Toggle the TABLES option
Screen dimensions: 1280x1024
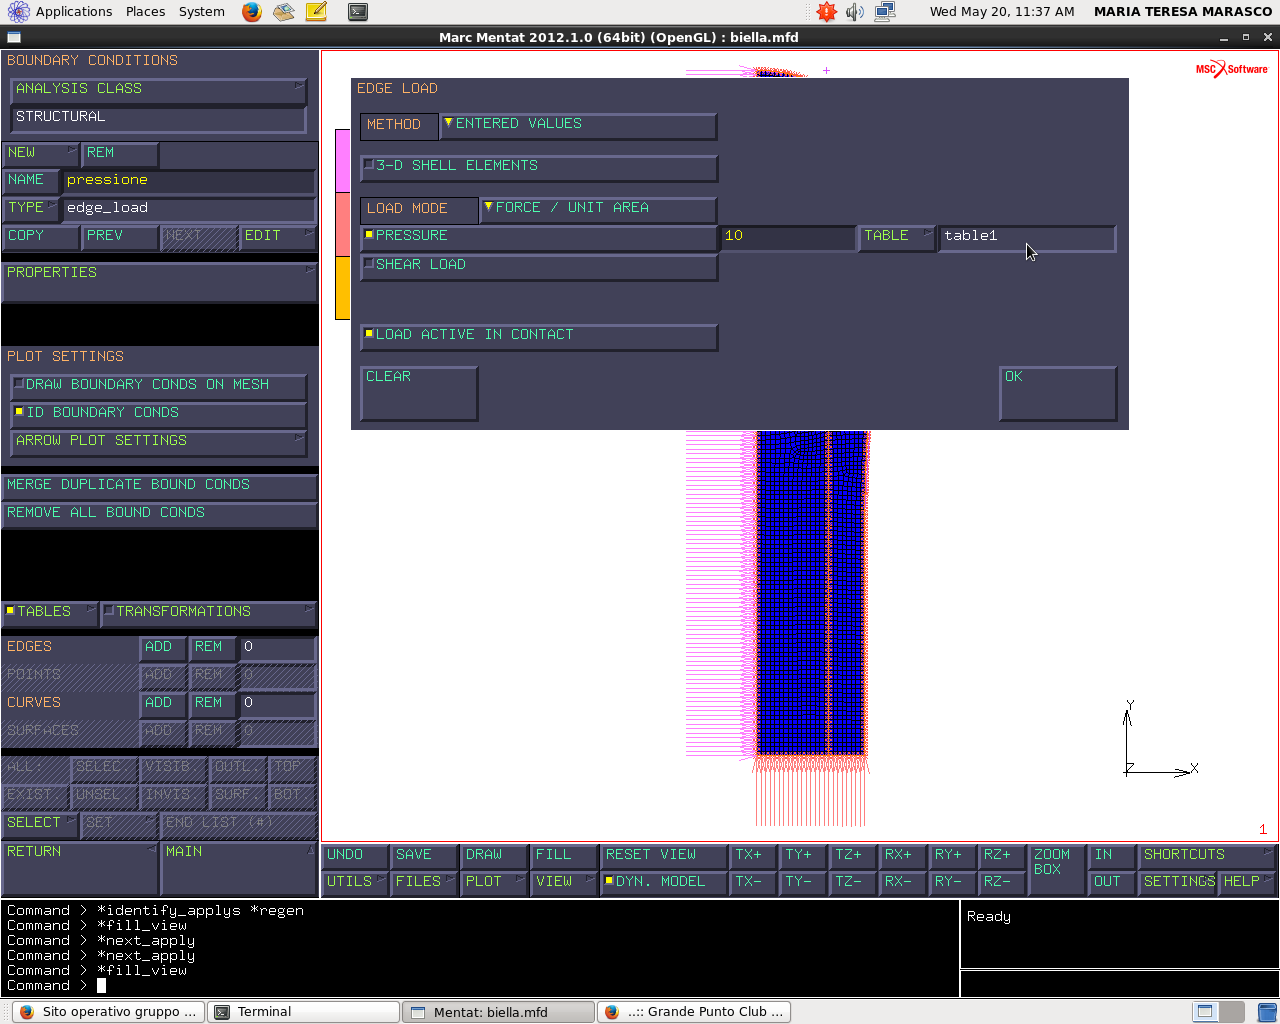[x=50, y=613]
